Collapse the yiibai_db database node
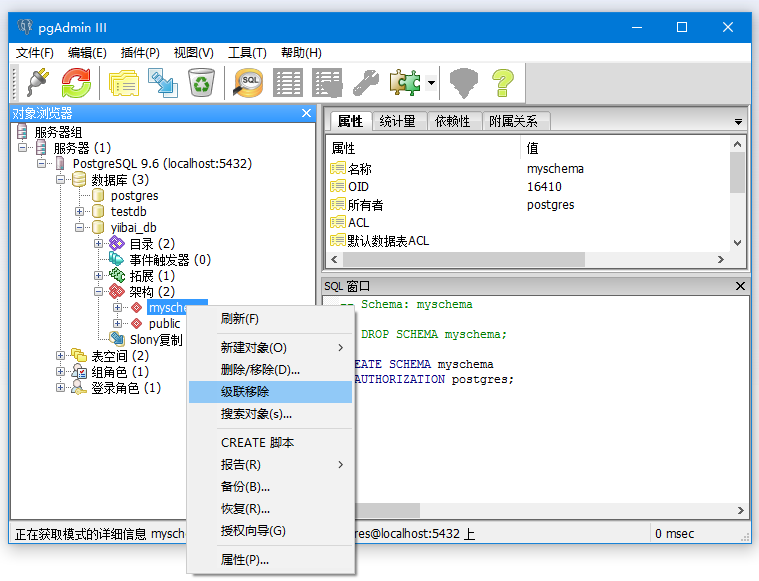Image resolution: width=759 pixels, height=581 pixels. 80,228
